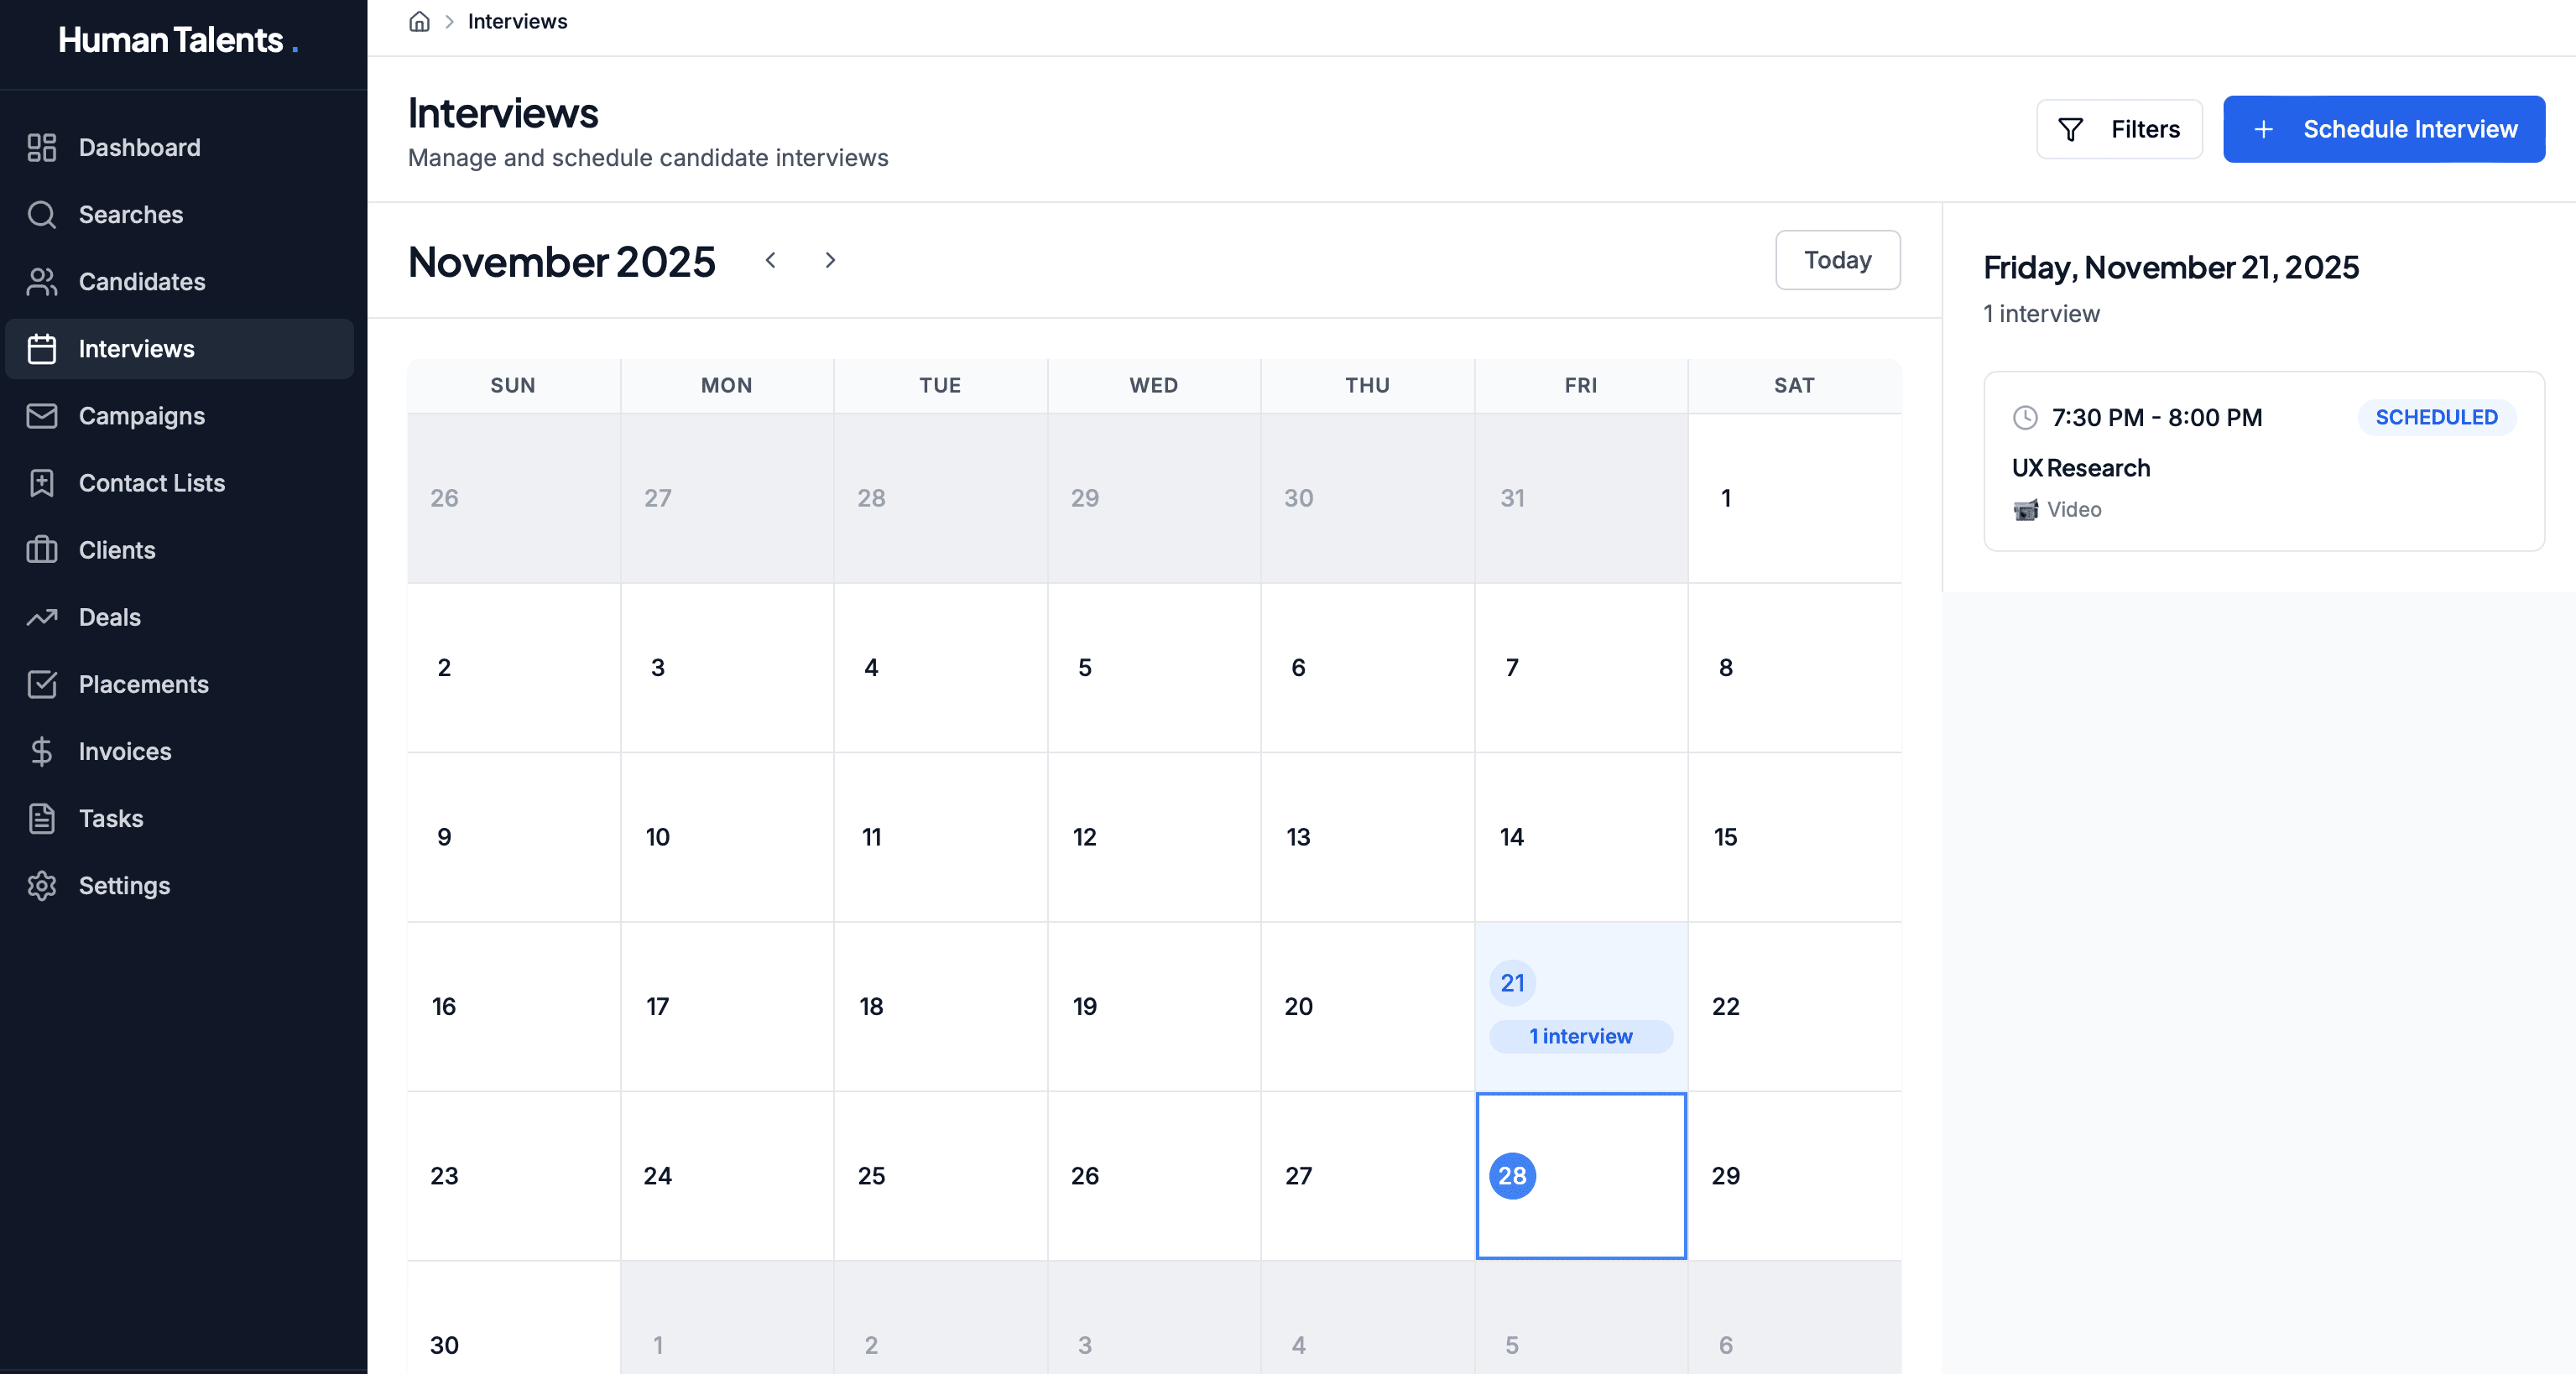Click the Candidates people icon
The image size is (2576, 1374).
(x=42, y=281)
